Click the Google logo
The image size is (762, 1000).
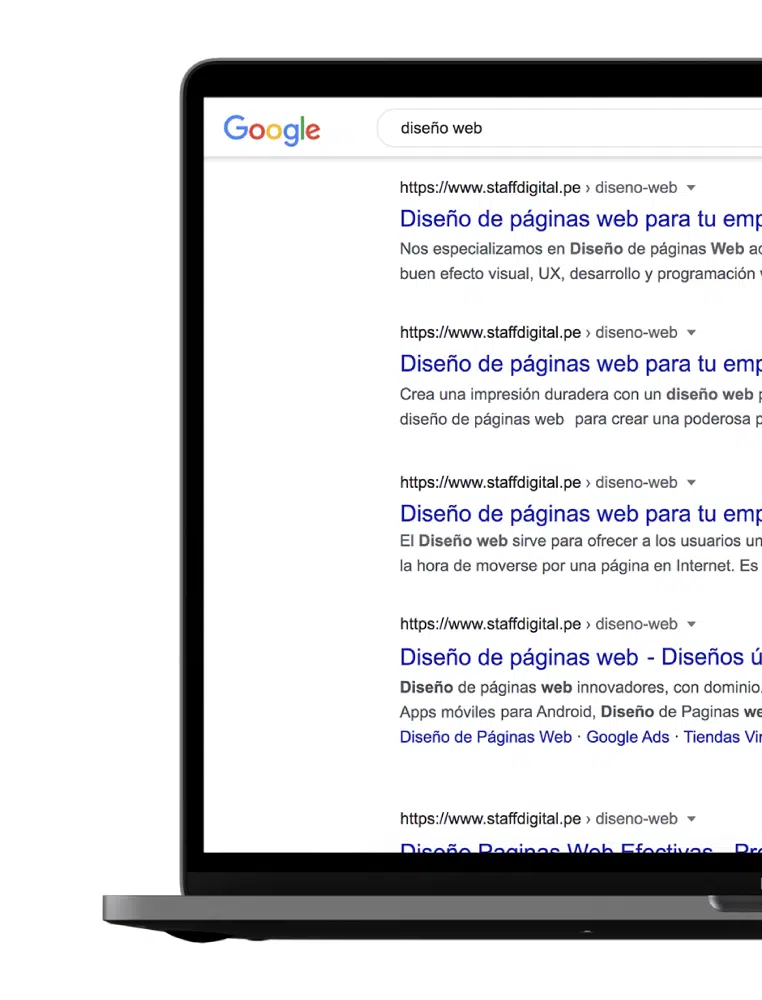272,130
